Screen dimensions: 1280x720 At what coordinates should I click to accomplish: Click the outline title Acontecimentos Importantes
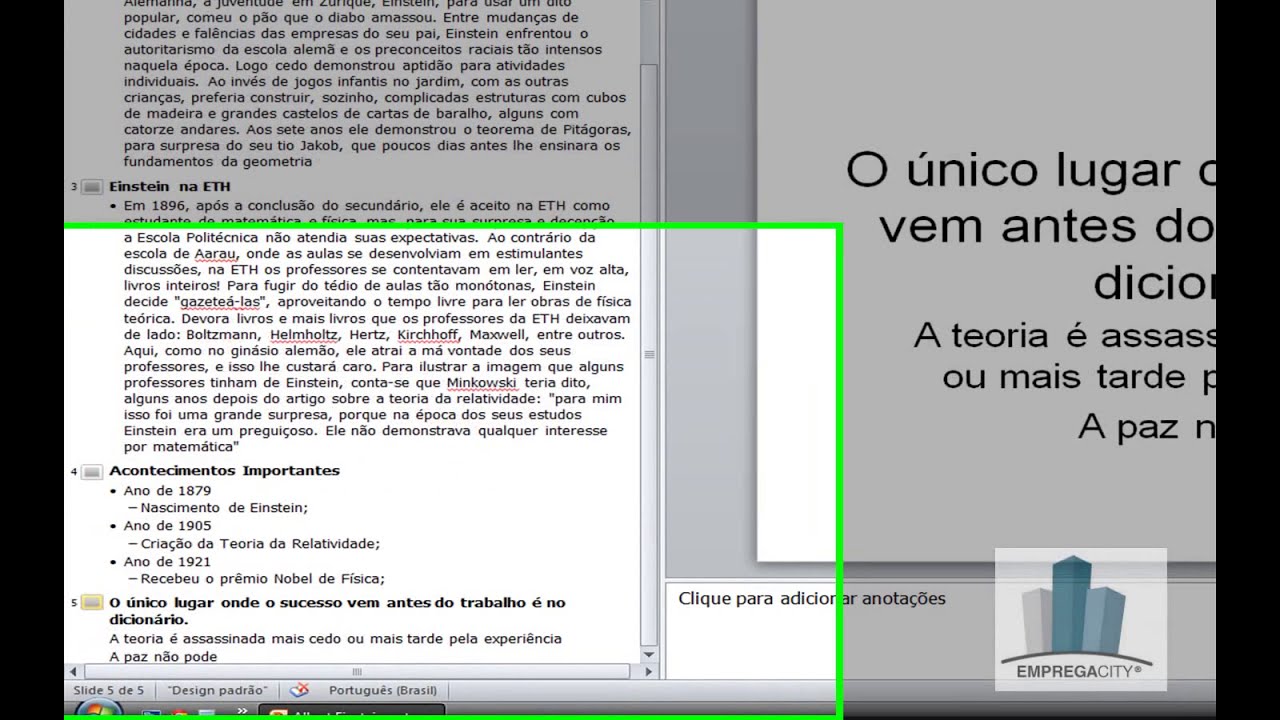(x=224, y=470)
